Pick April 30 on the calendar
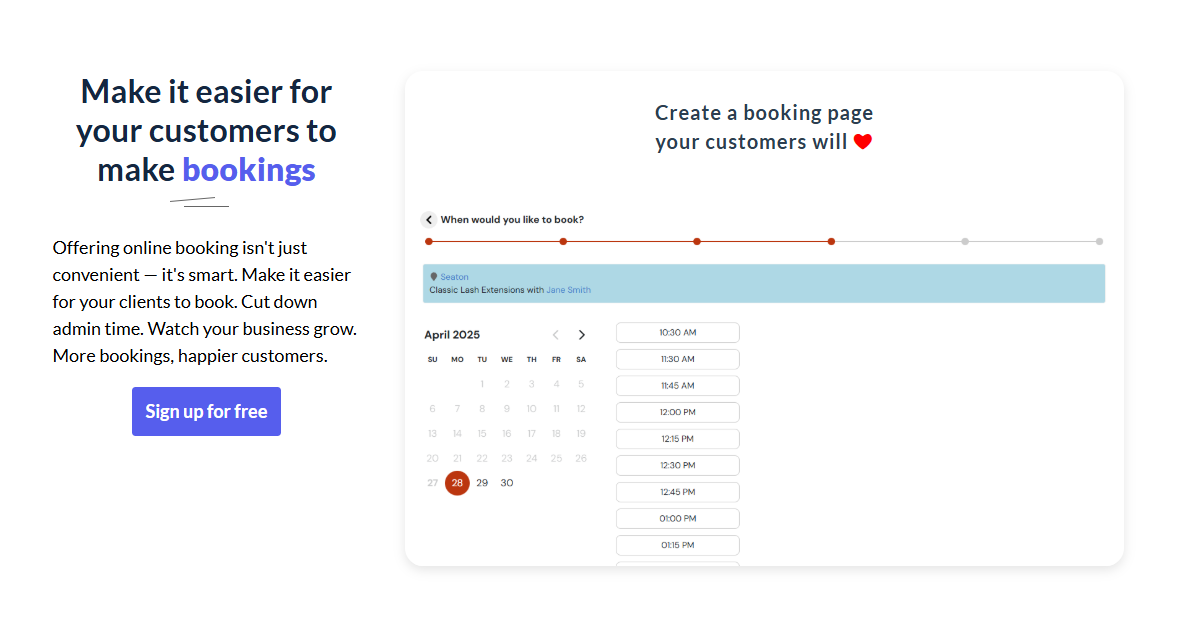 click(507, 483)
